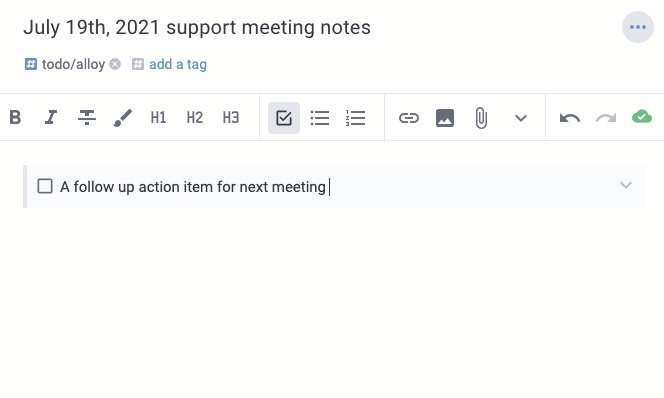Insert a link with the chain icon

pos(409,118)
